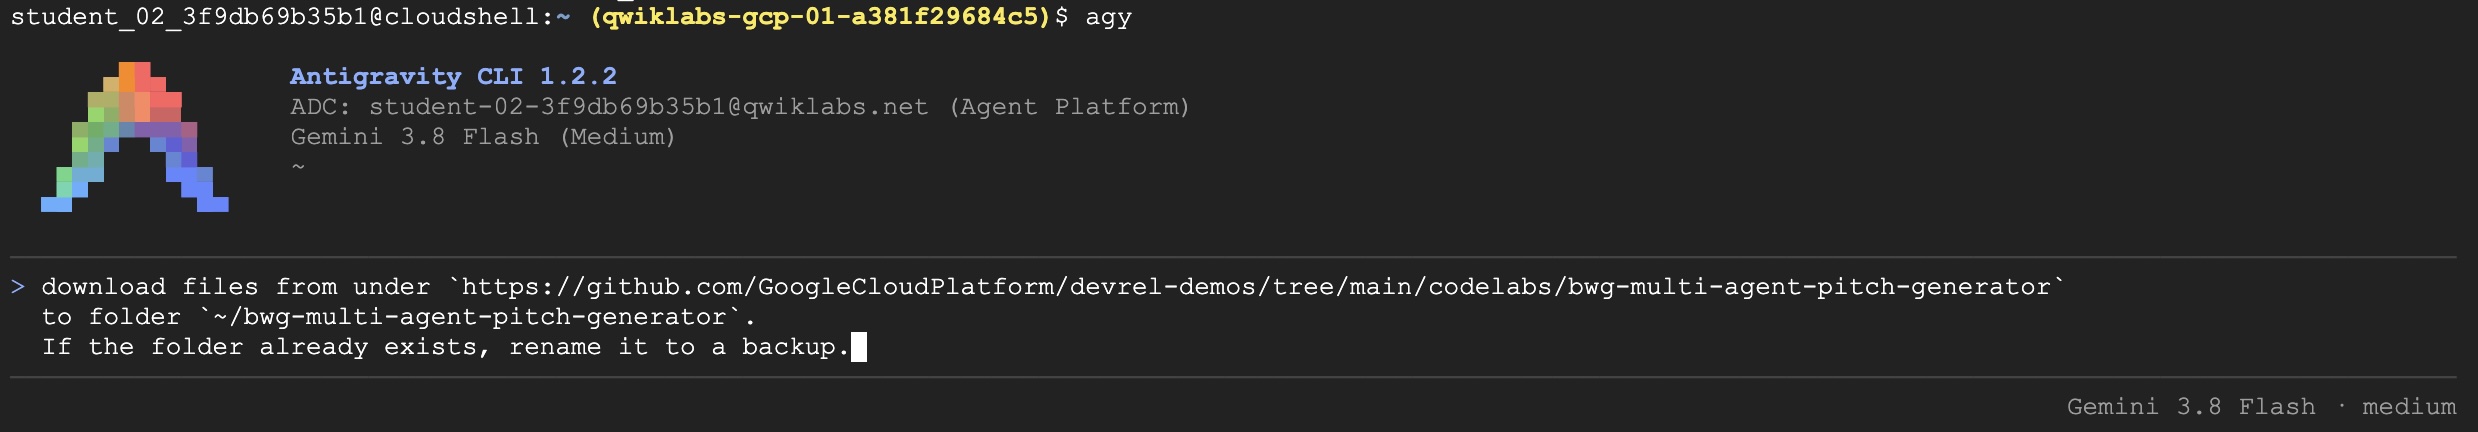Place cursor after the word backup
The image size is (2478, 432).
pos(850,347)
